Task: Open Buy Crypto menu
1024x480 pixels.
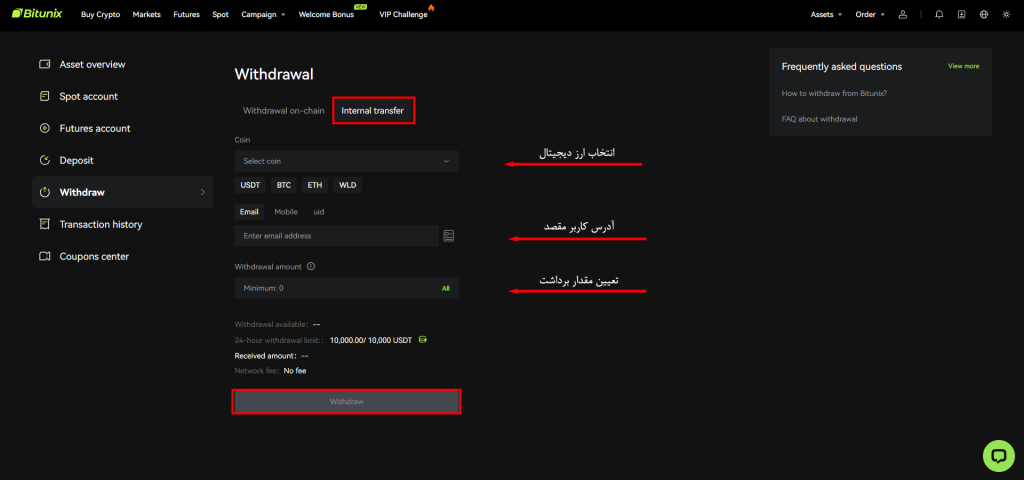Action: point(101,14)
